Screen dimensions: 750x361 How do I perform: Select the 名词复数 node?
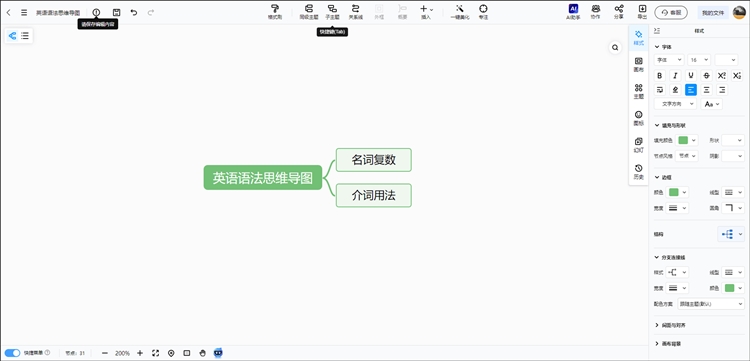coord(374,160)
